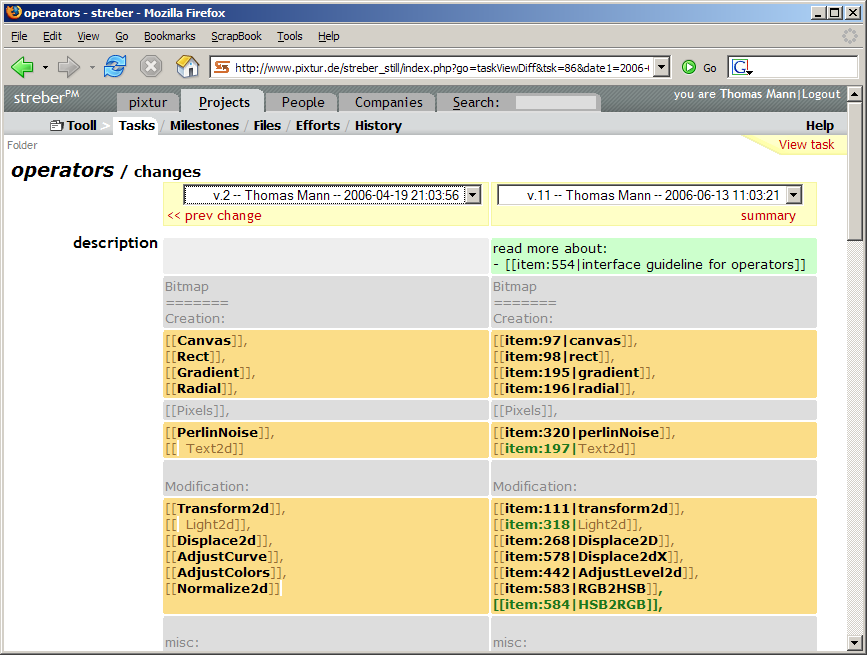Image resolution: width=867 pixels, height=655 pixels.
Task: Open the ScrapBook menu
Action: pos(236,36)
